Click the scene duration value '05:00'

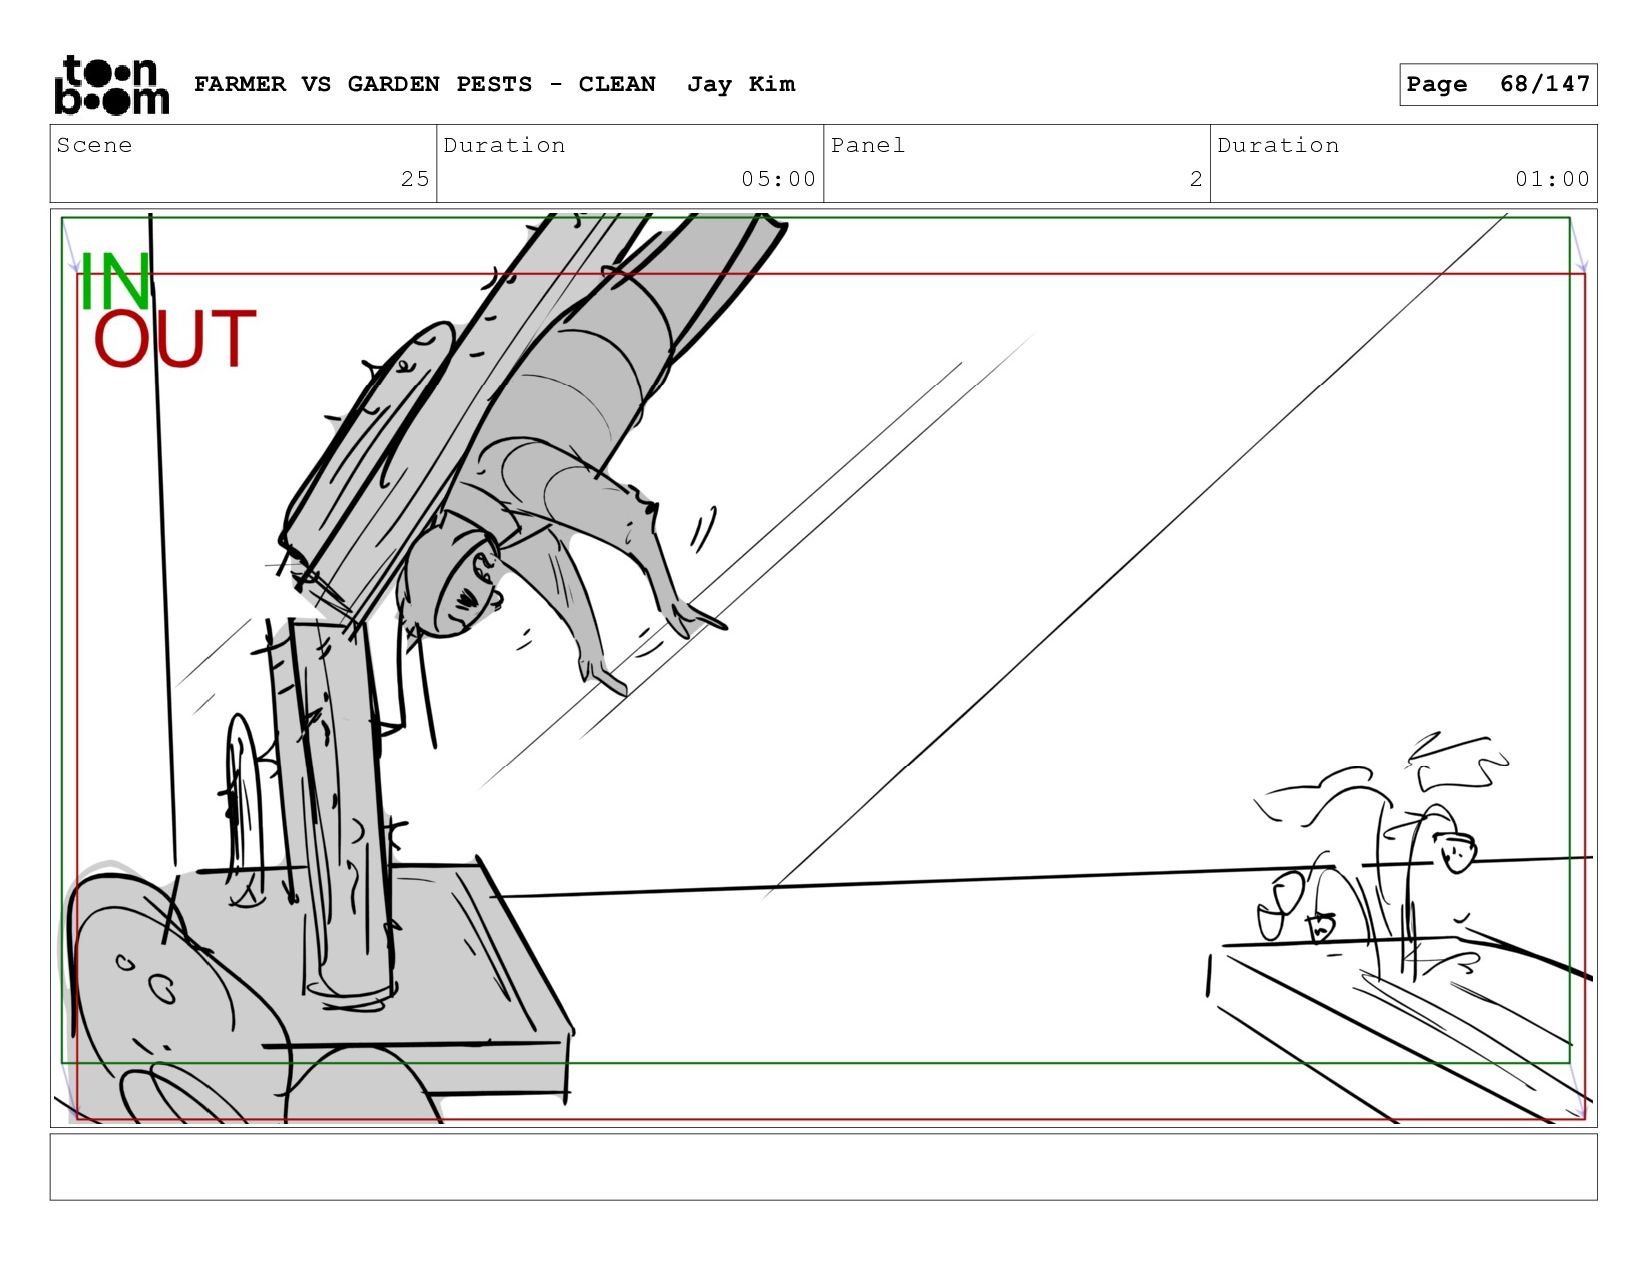coord(778,179)
